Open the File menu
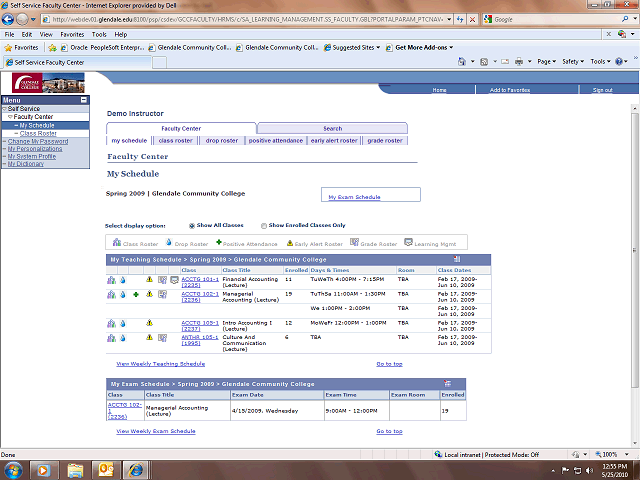 tap(9, 34)
